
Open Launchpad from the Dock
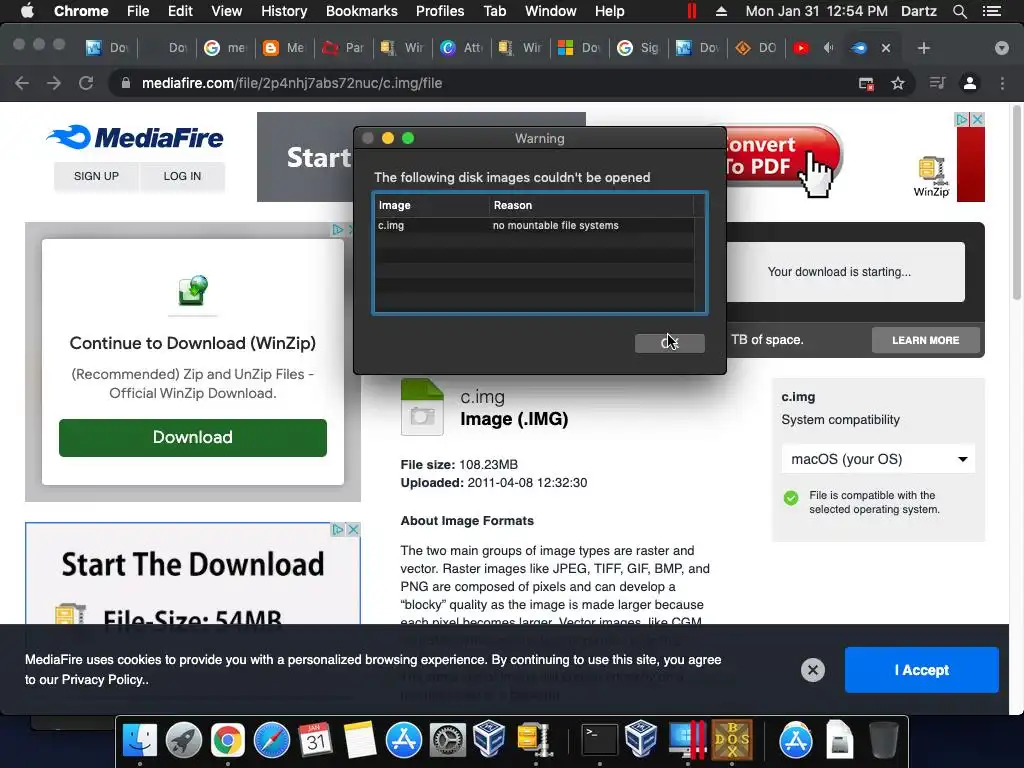(x=184, y=741)
